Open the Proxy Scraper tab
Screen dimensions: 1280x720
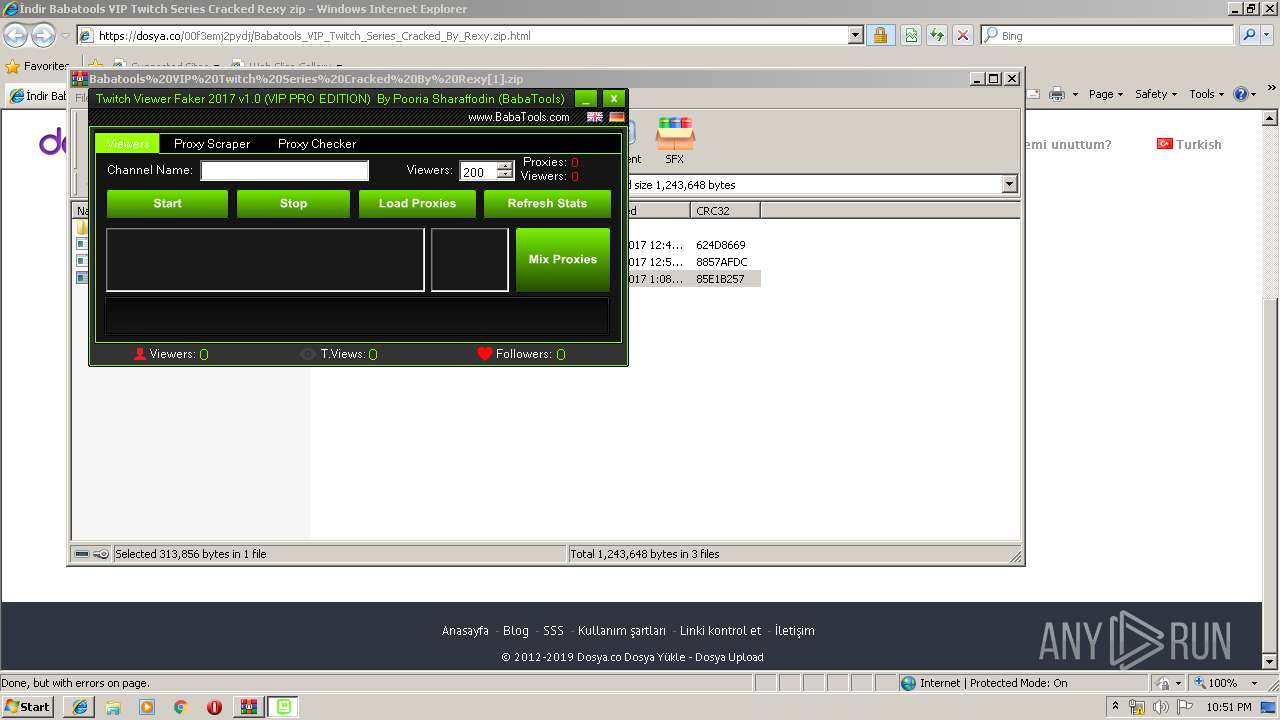pos(212,144)
